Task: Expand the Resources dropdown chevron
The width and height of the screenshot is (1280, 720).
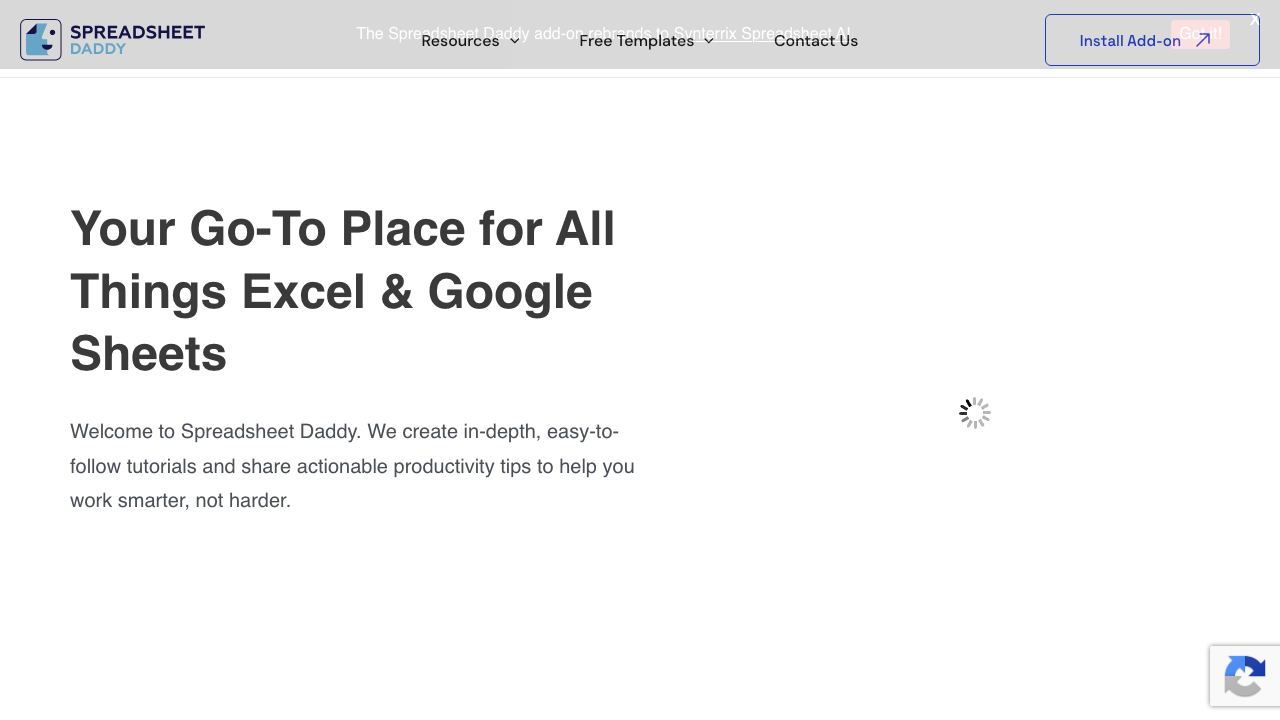Action: tap(514, 41)
